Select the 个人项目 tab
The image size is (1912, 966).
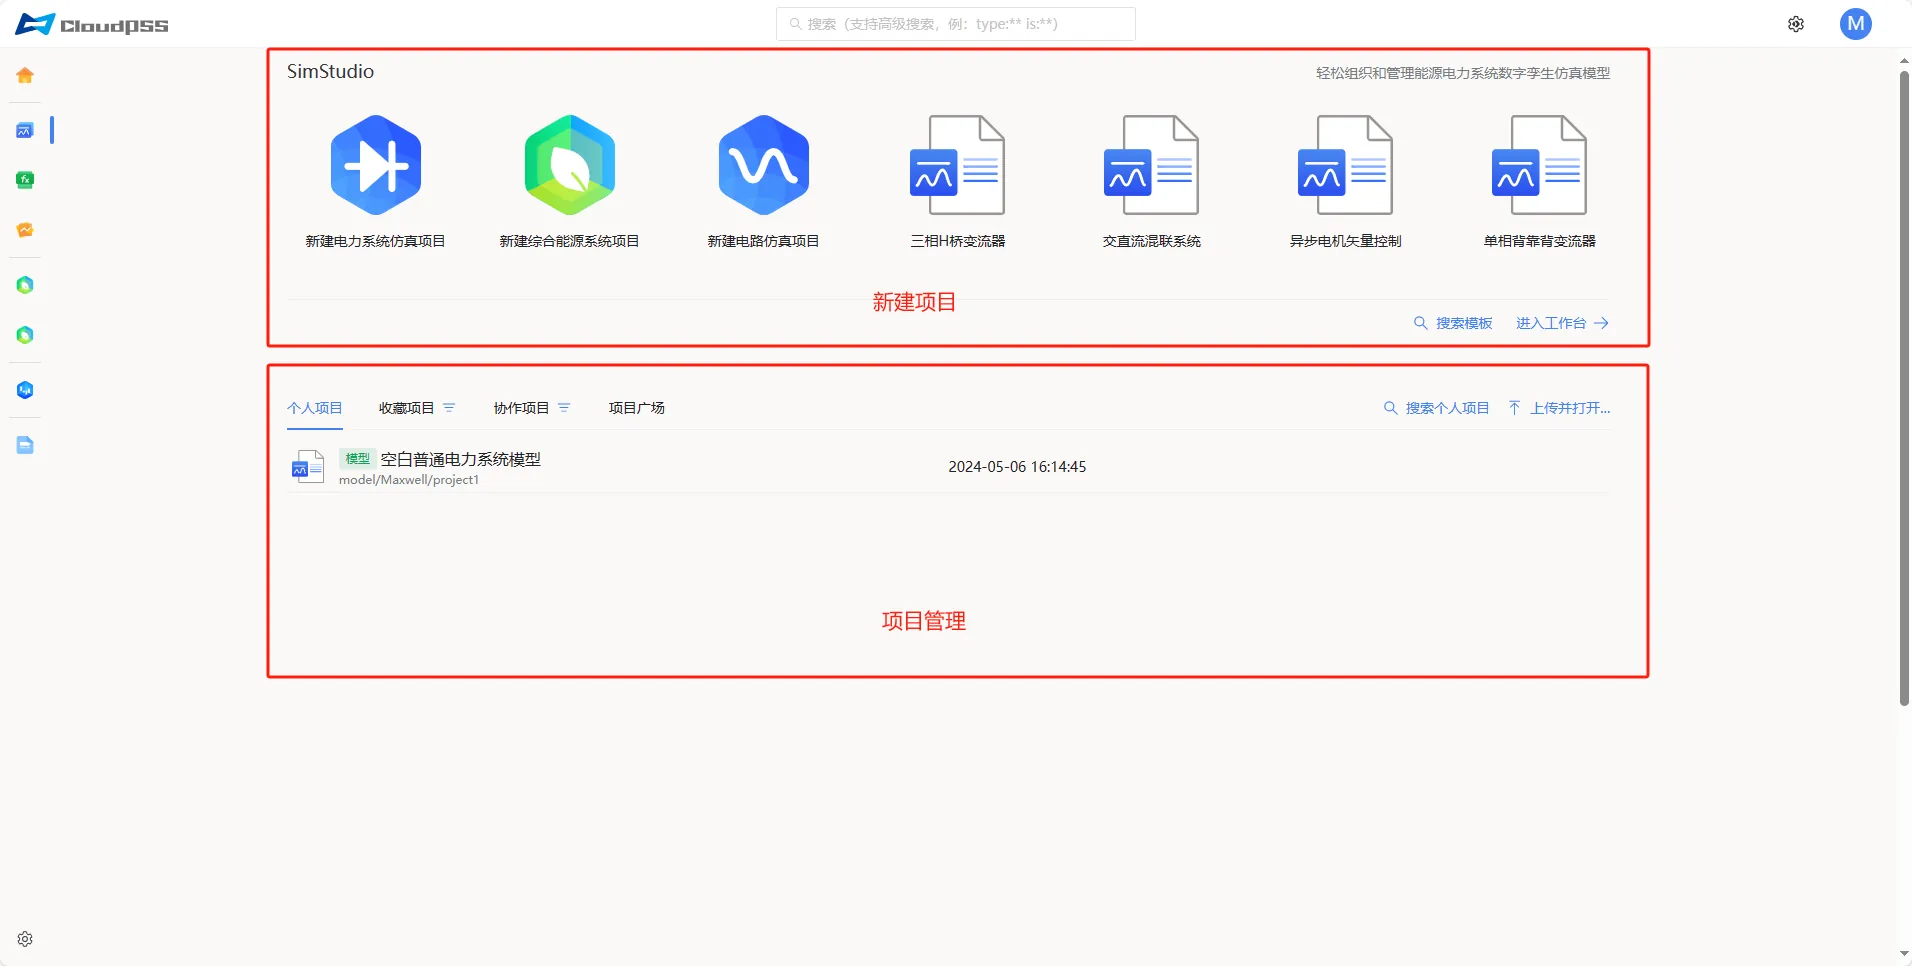(314, 408)
